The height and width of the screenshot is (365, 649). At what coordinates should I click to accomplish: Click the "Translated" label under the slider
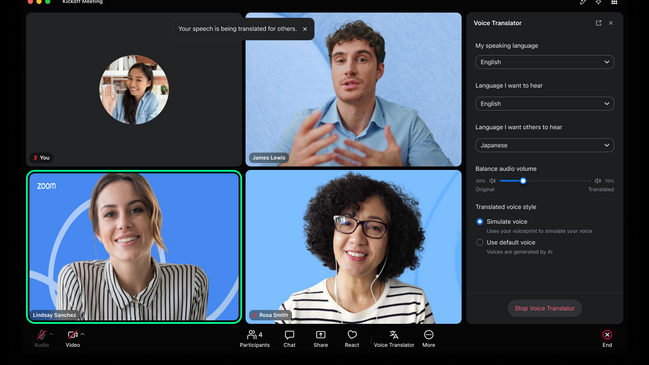pos(601,190)
